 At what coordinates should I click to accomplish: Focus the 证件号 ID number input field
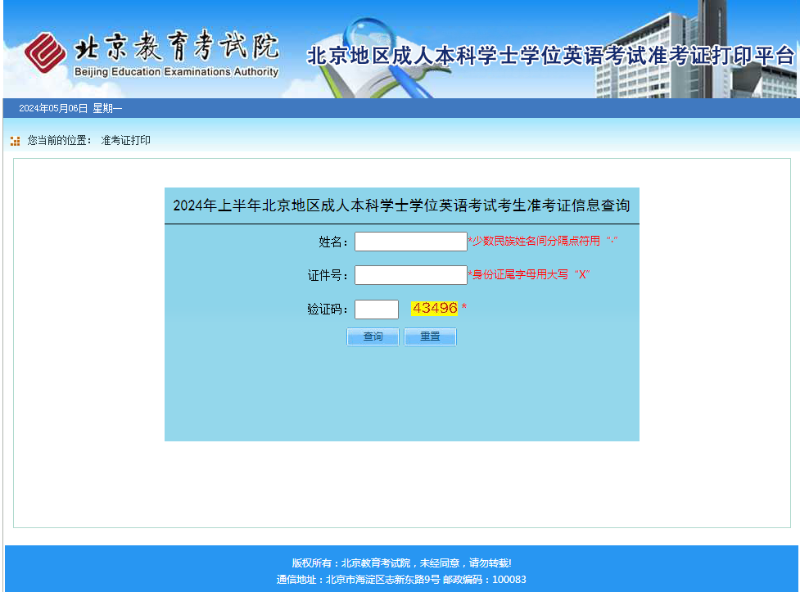coord(410,275)
